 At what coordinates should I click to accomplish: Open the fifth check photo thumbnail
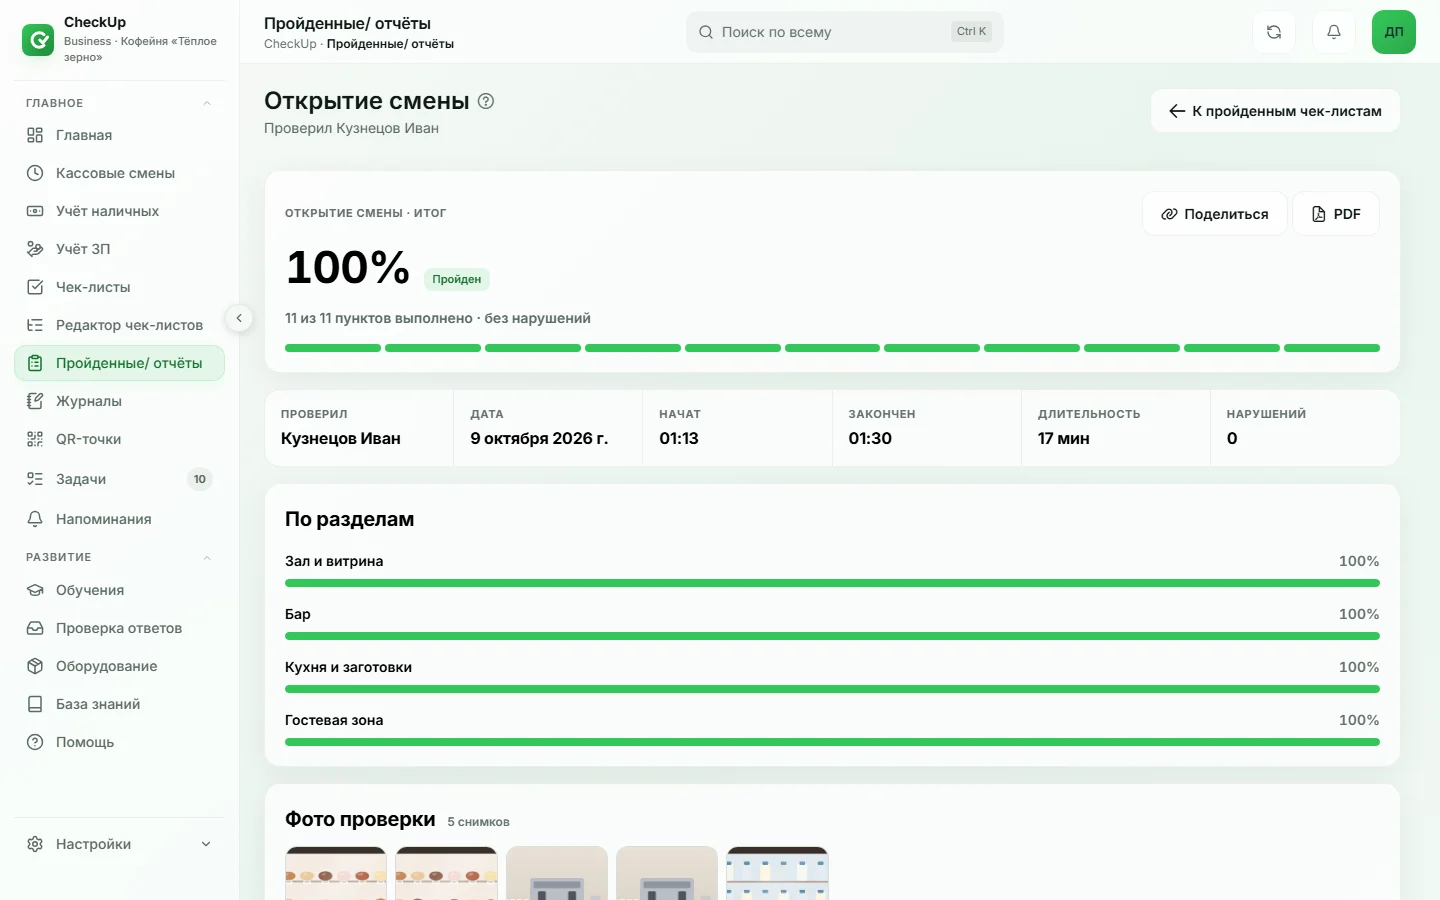[x=777, y=873]
